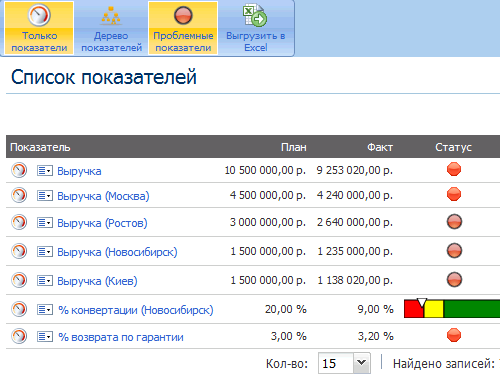Click gauge icon for % возврата по гарантии

(x=19, y=336)
